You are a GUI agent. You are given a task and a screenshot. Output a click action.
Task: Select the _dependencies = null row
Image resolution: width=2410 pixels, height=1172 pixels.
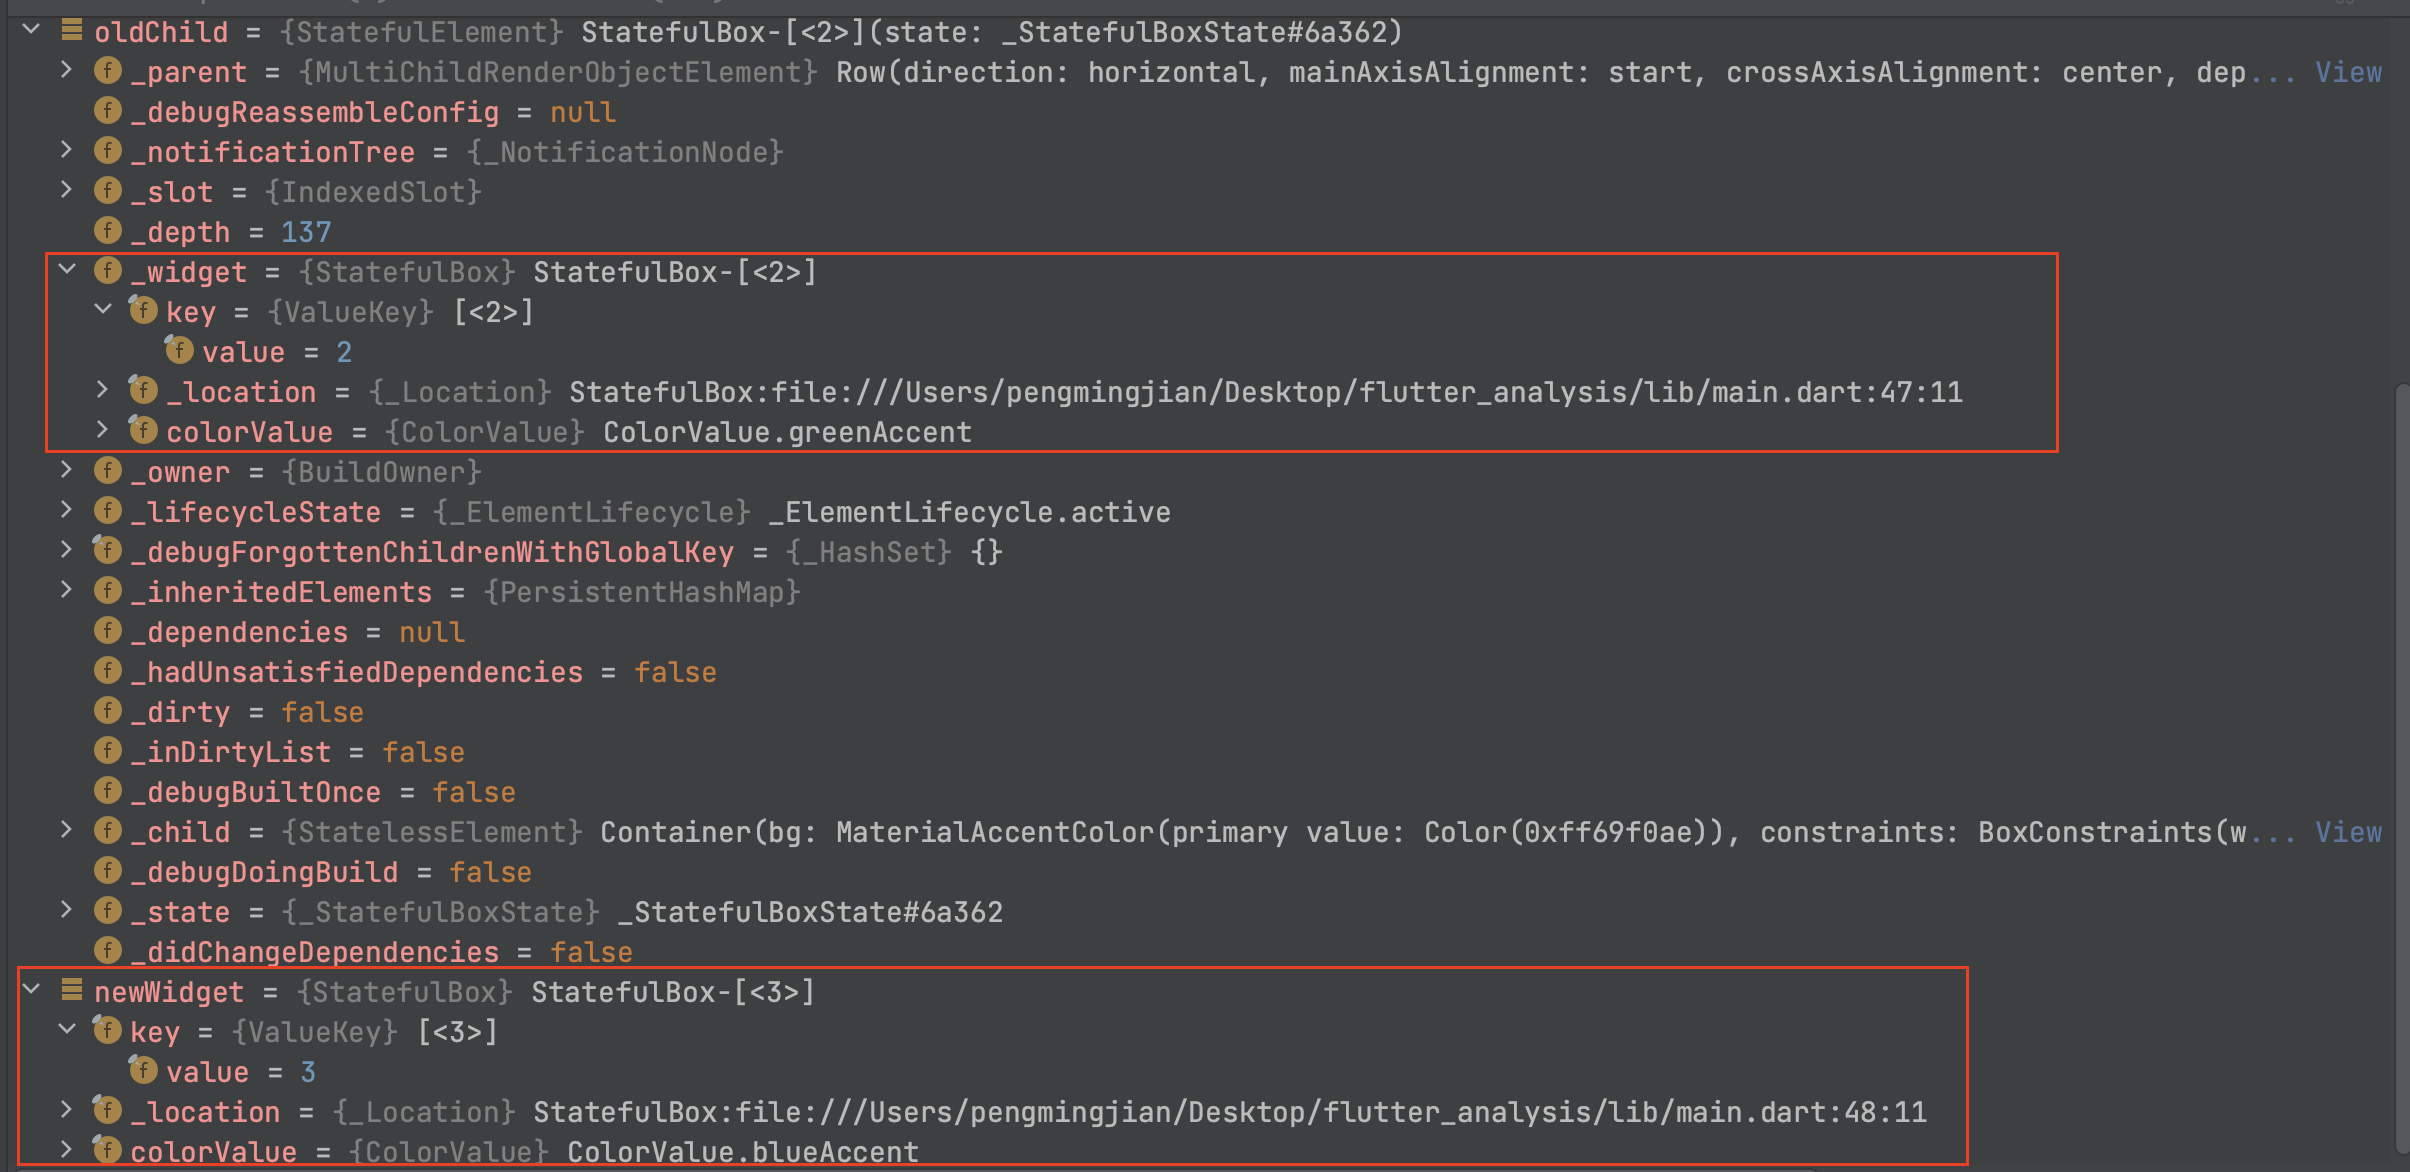click(x=1200, y=632)
